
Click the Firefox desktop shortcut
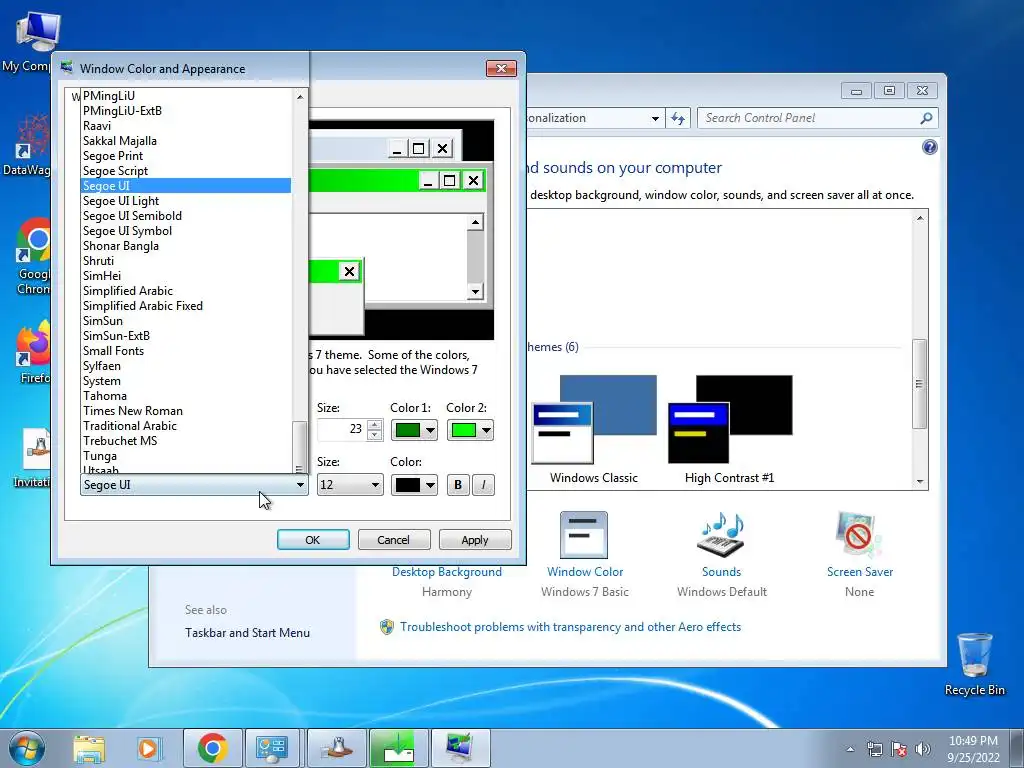(x=33, y=351)
